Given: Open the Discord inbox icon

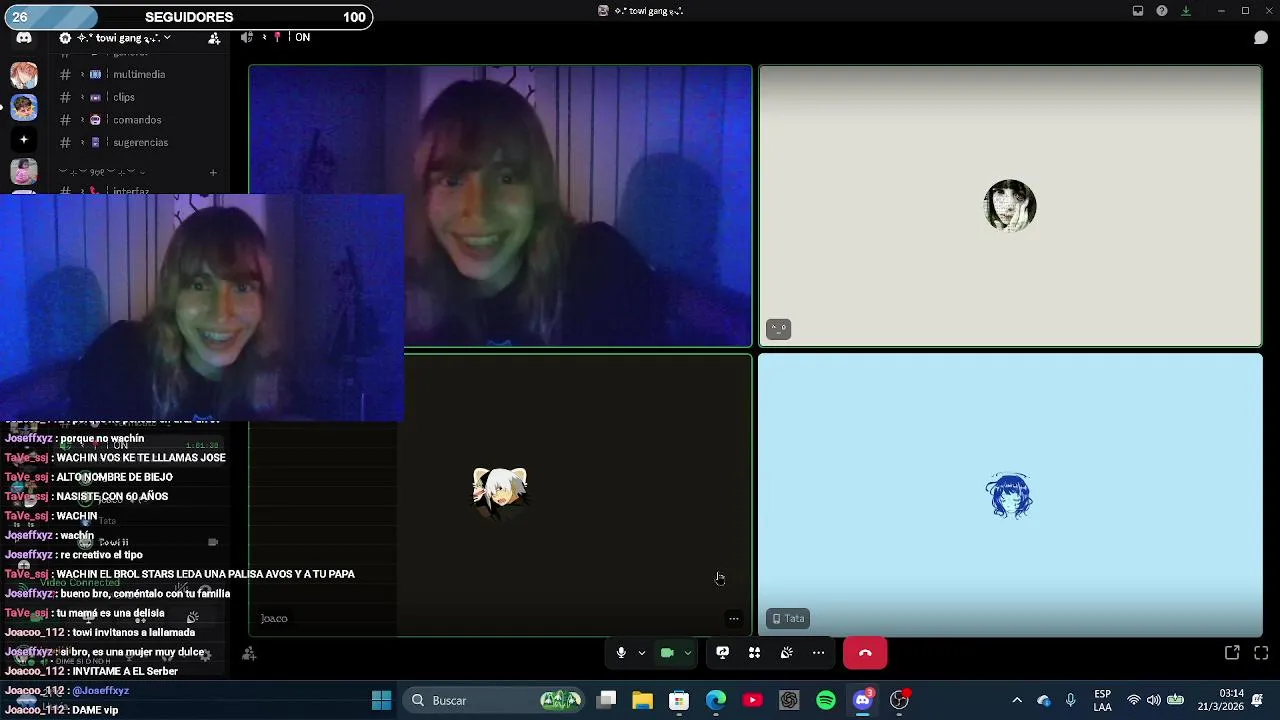Looking at the screenshot, I should 1138,11.
